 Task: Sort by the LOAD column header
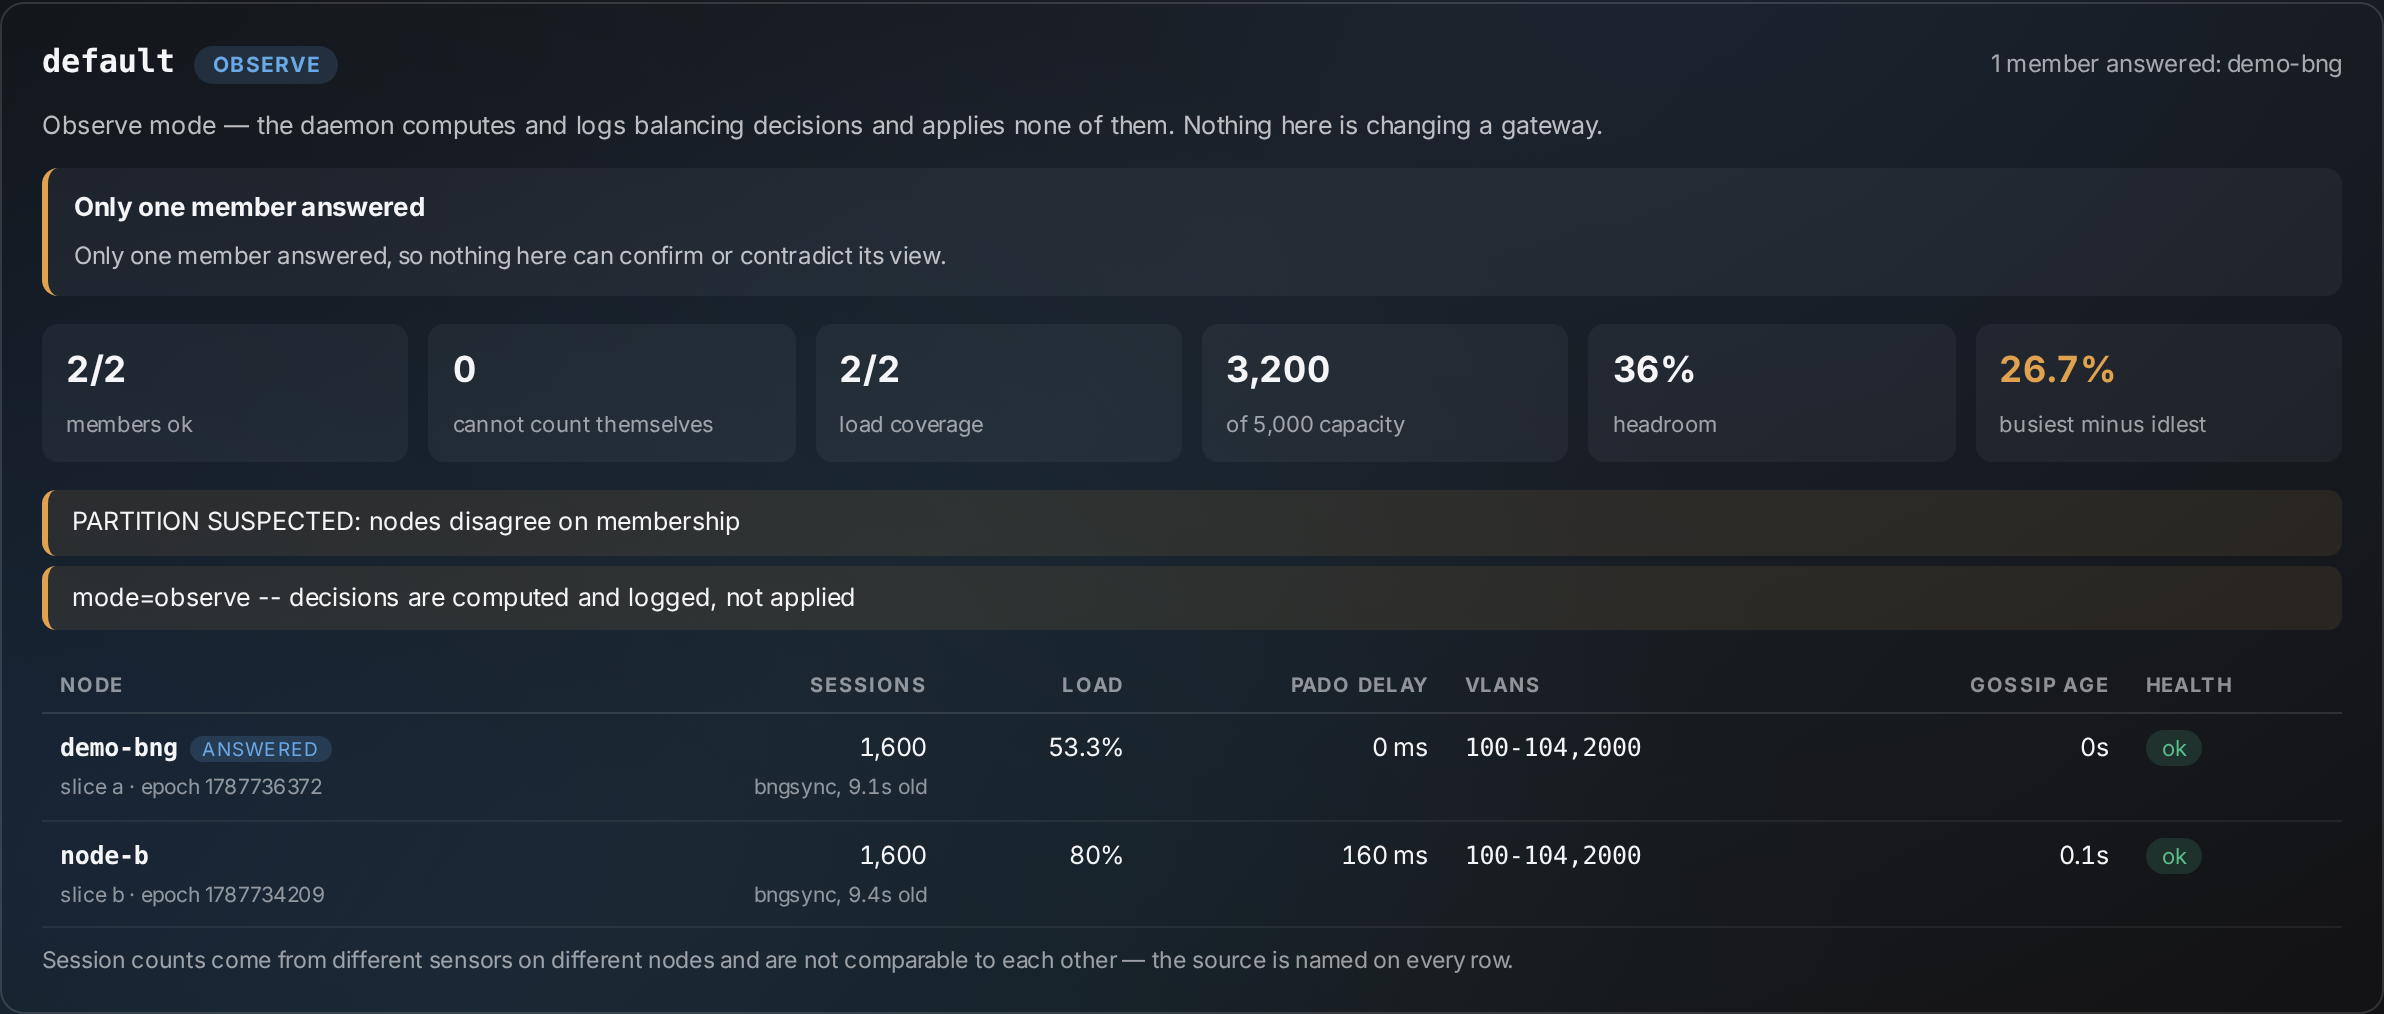1092,685
